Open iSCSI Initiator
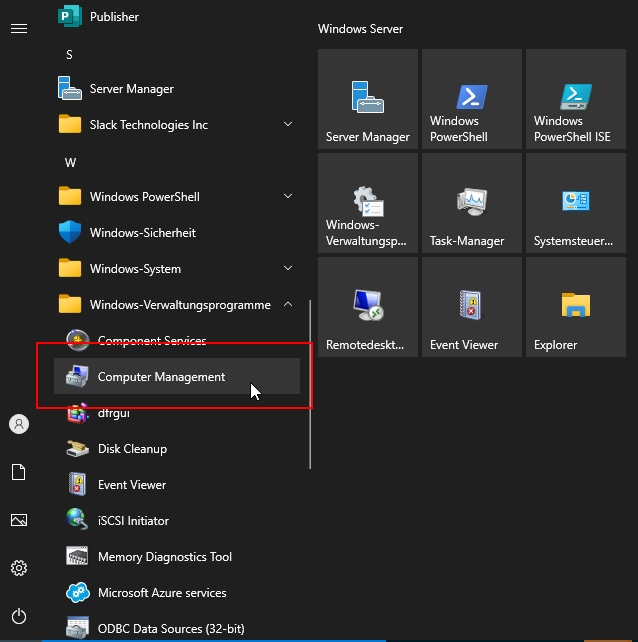This screenshot has height=642, width=638. pos(176,521)
